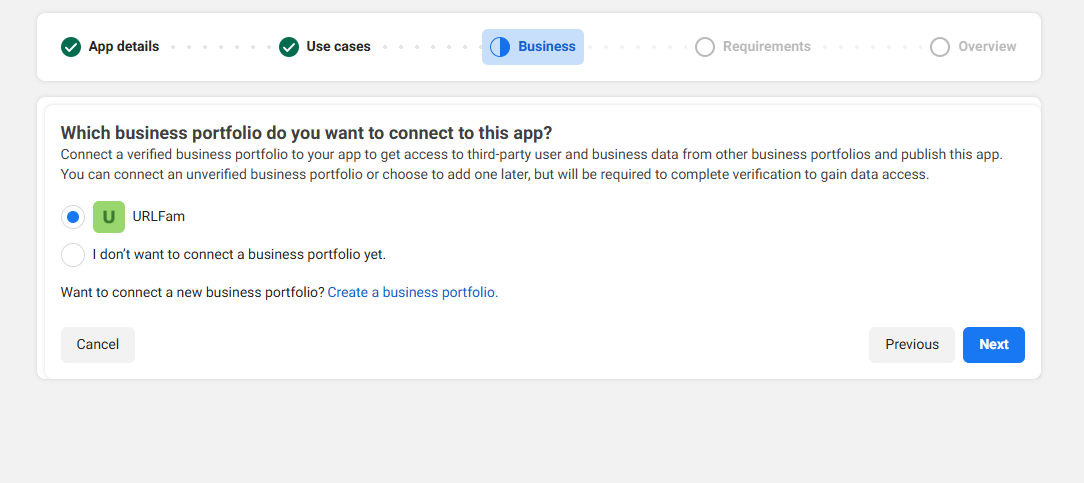
Task: Go back with the Previous button
Action: pos(912,345)
